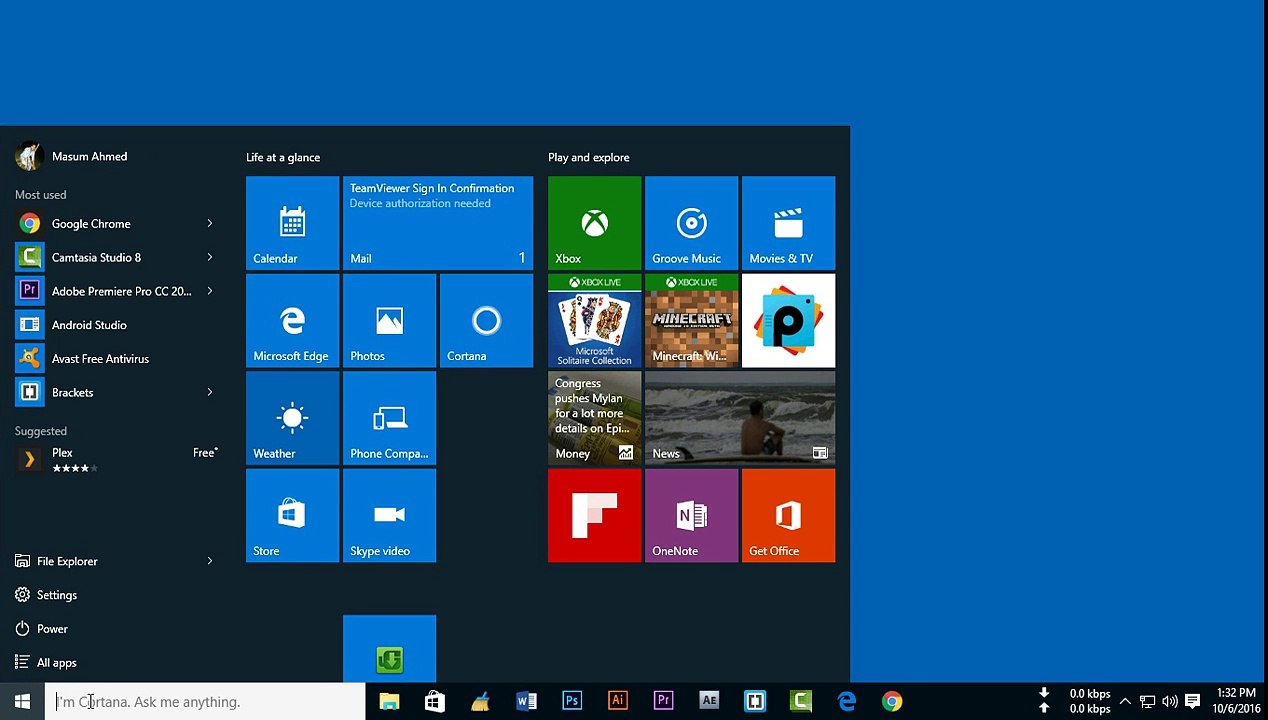The image size is (1268, 720).
Task: Open the cleaner broom app in taskbar
Action: coord(481,702)
